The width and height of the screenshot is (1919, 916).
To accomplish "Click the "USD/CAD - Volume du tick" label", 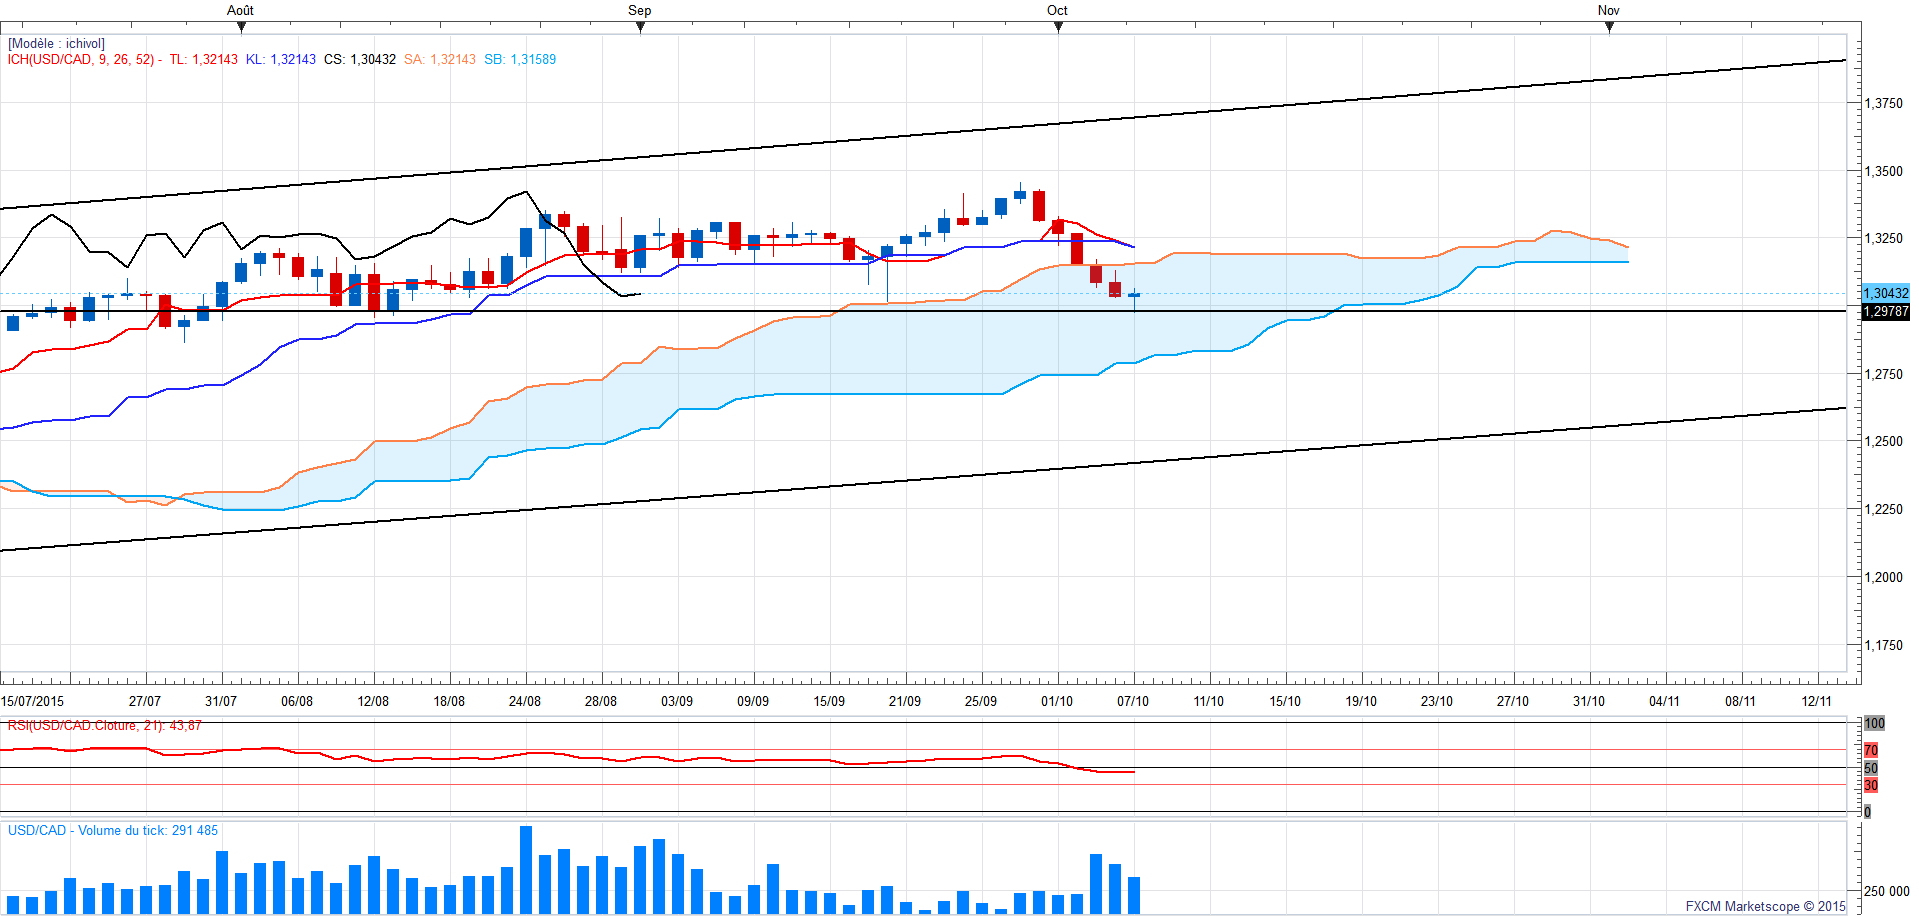I will click(113, 830).
